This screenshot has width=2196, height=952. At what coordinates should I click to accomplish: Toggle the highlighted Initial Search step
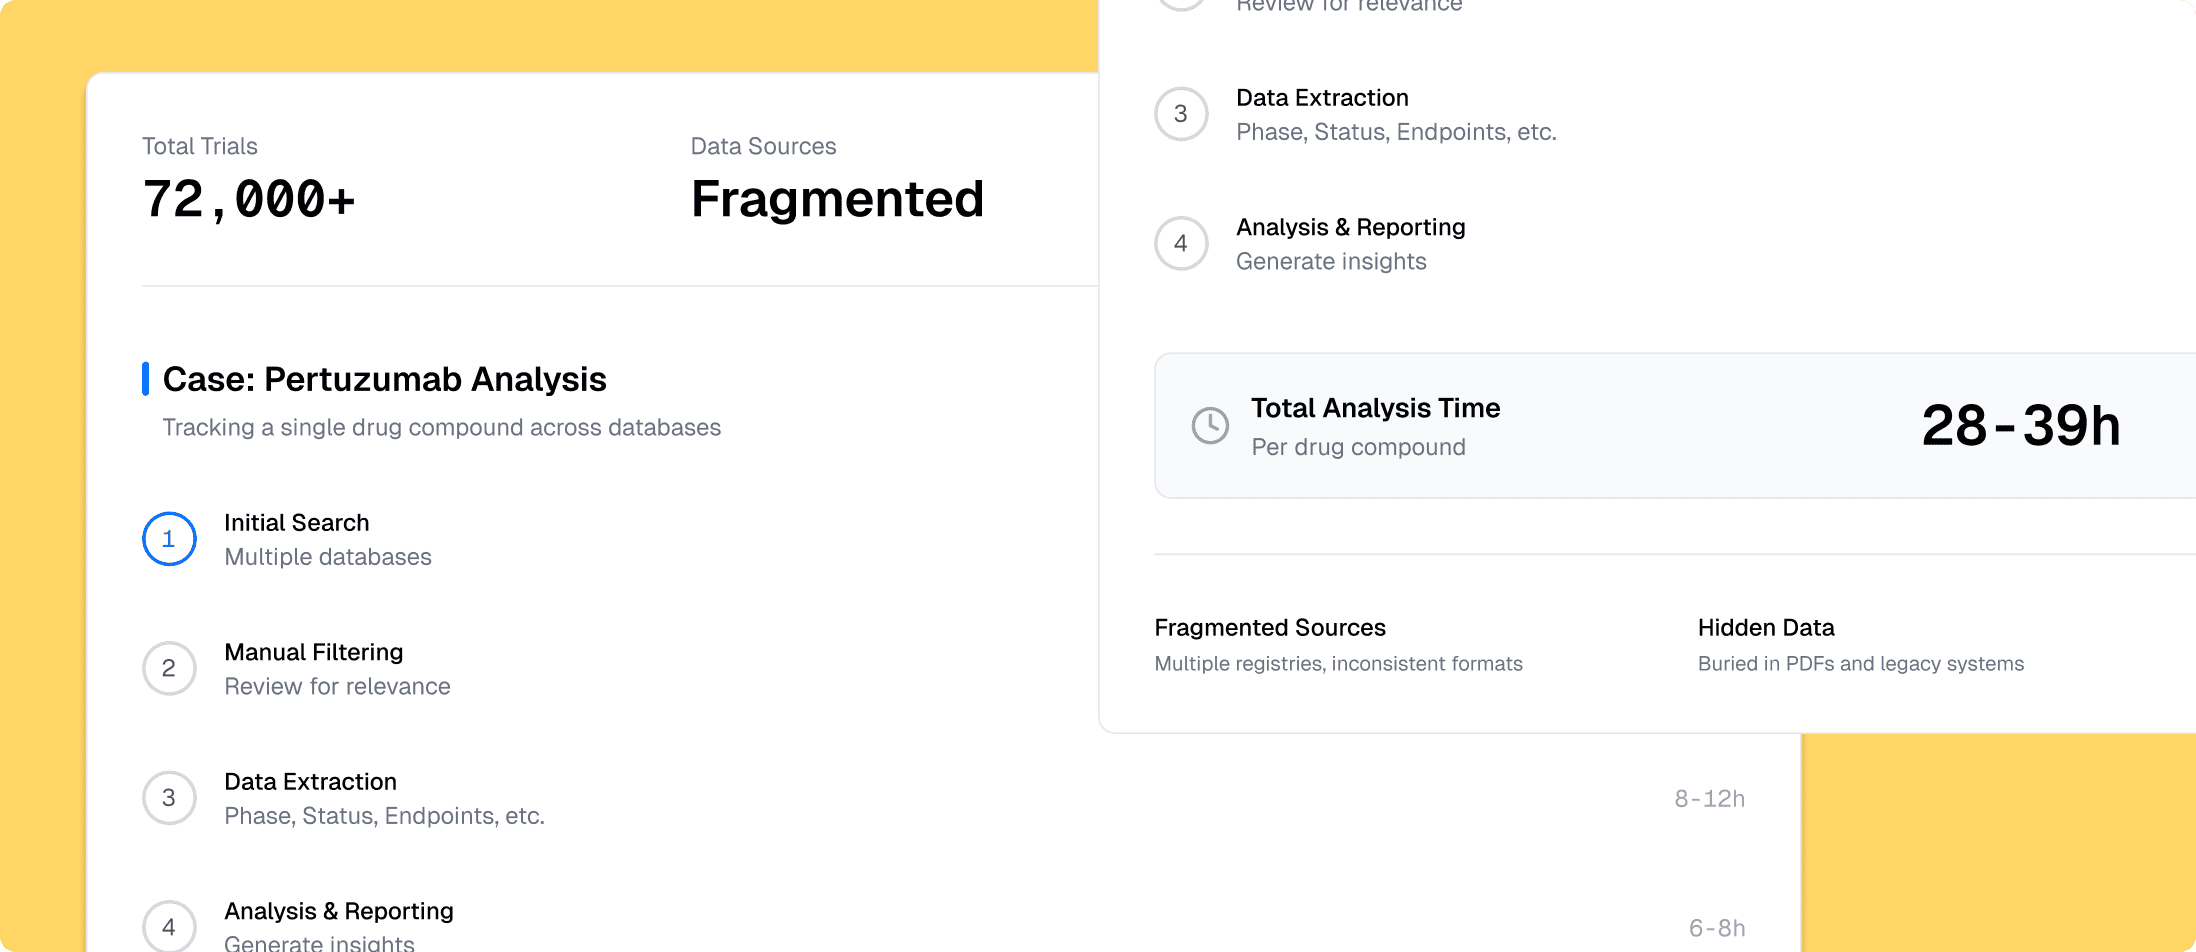click(169, 539)
